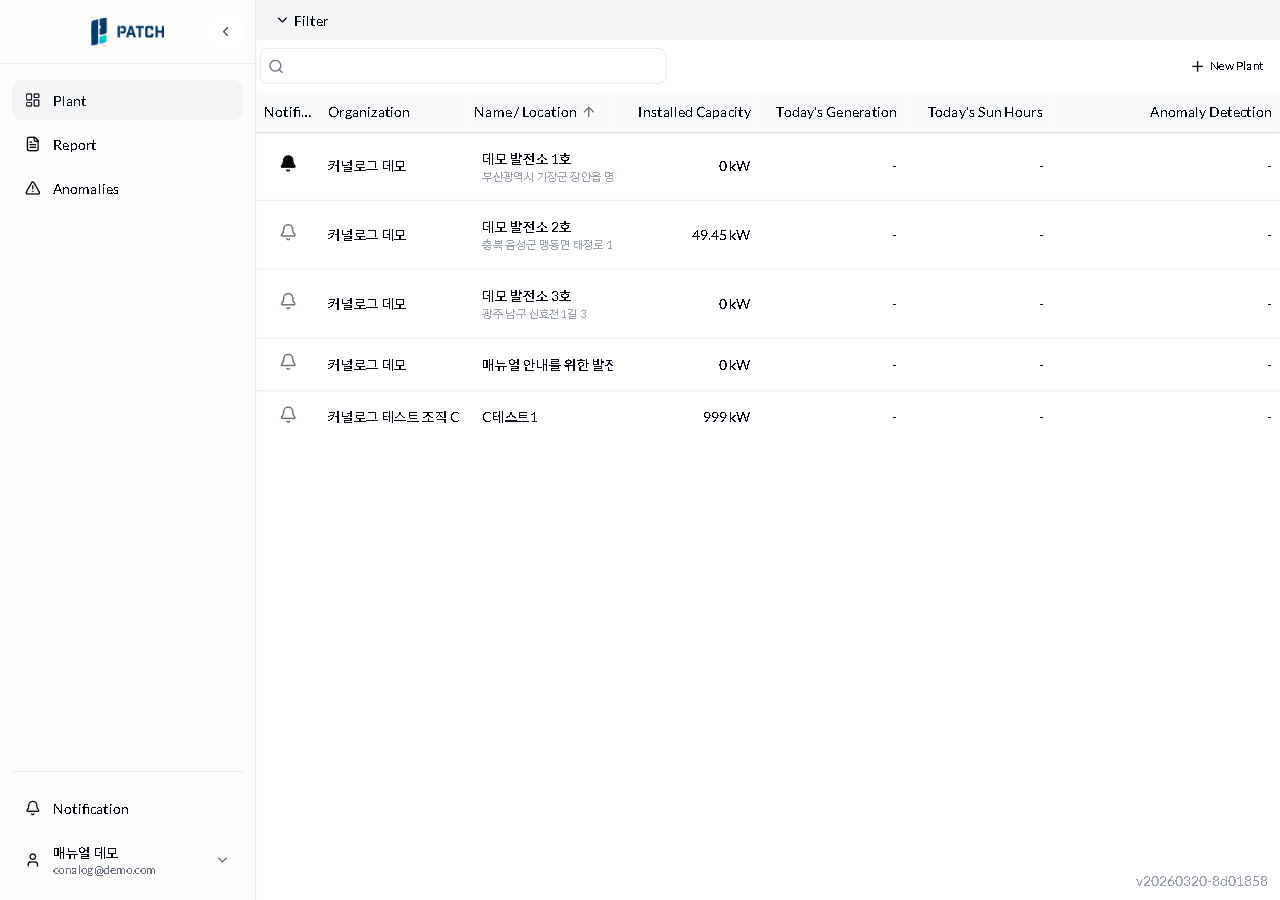1280x900 pixels.
Task: Disable notifications for 데모 발전소 1호
Action: [x=288, y=164]
